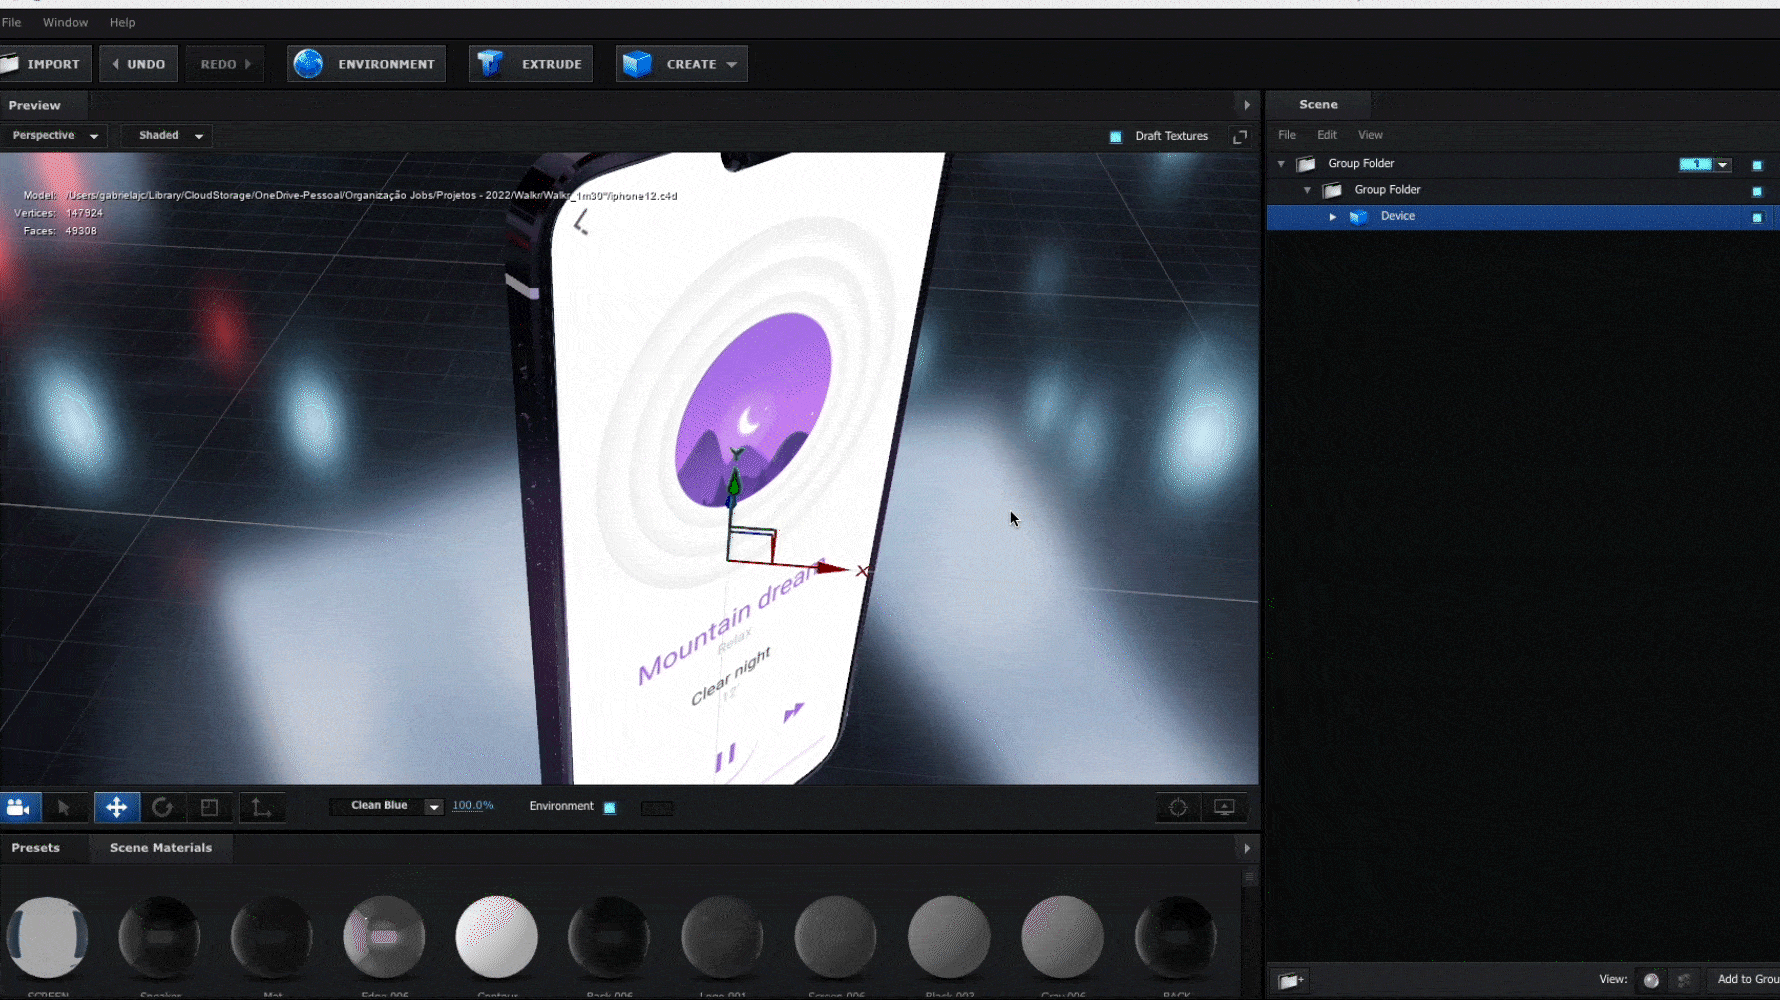The width and height of the screenshot is (1780, 1000).
Task: Click the target focus icon in preview toolbar
Action: pyautogui.click(x=1178, y=807)
